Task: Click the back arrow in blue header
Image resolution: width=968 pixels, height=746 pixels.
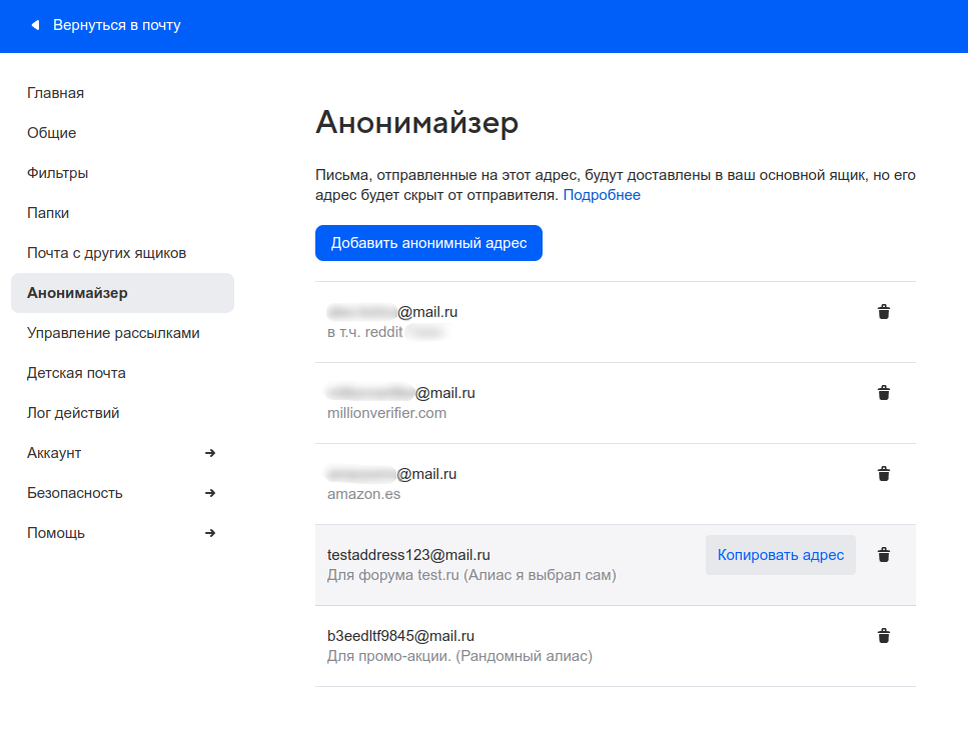Action: 36,26
